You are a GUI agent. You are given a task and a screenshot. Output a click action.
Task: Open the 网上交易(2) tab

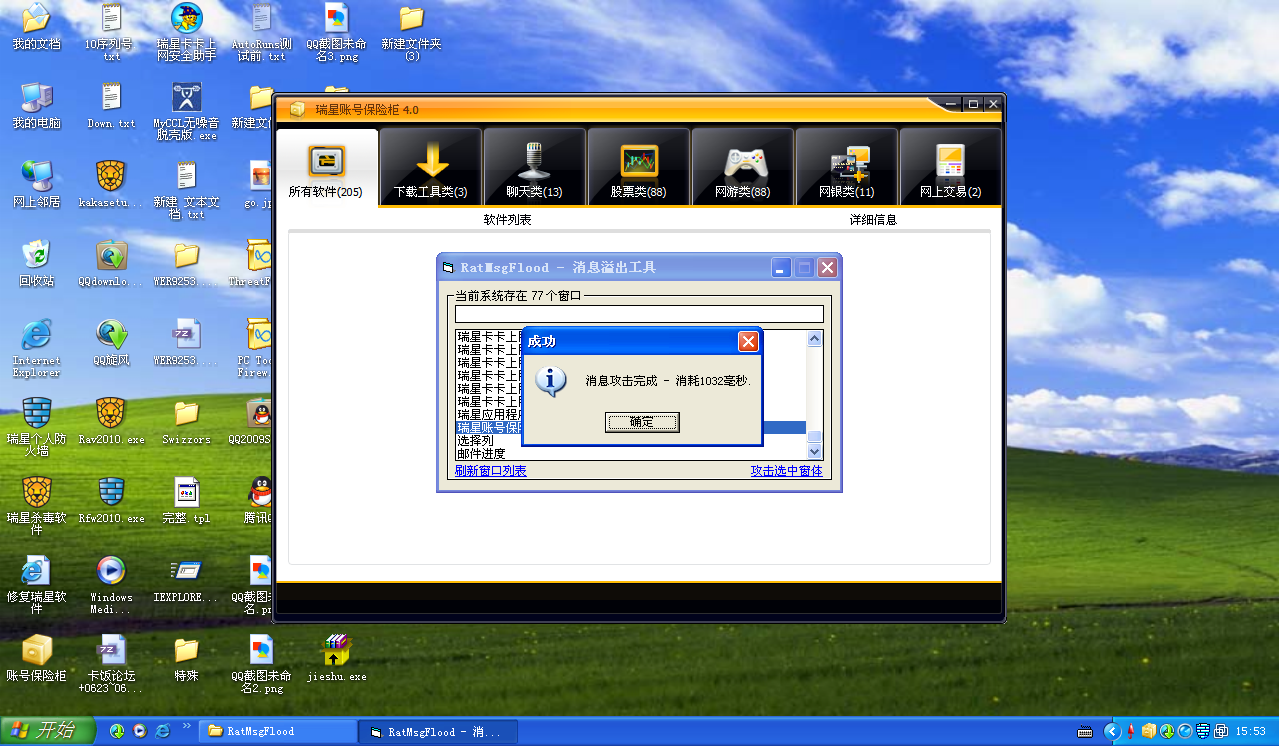coord(951,167)
